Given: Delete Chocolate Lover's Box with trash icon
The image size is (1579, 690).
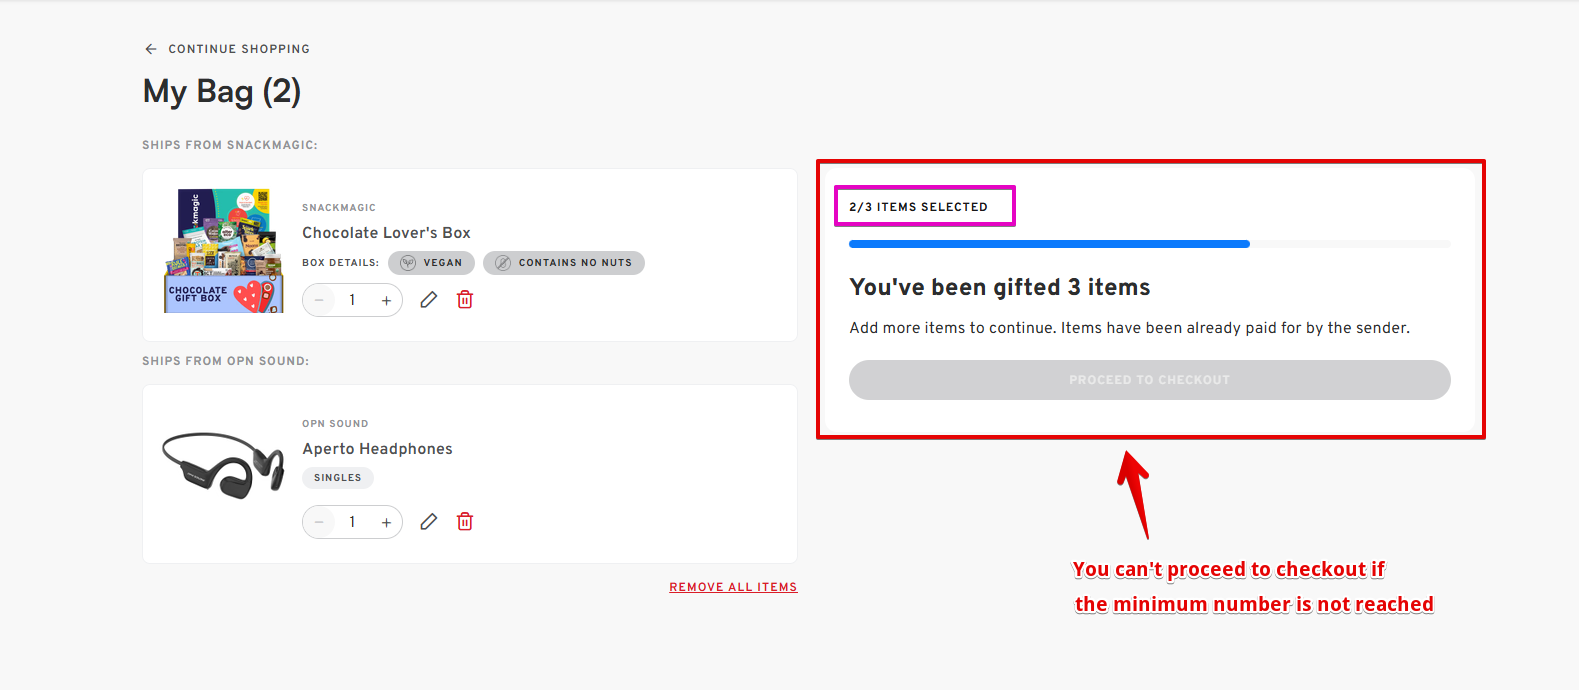Looking at the screenshot, I should coord(465,300).
